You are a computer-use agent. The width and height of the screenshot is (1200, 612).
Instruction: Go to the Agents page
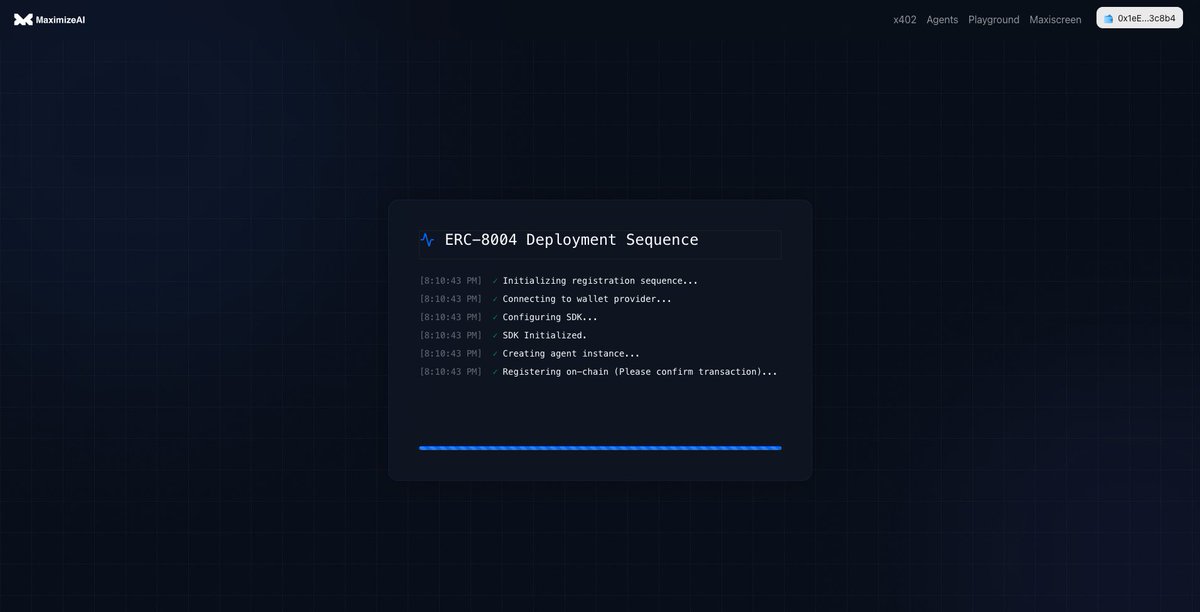click(942, 19)
